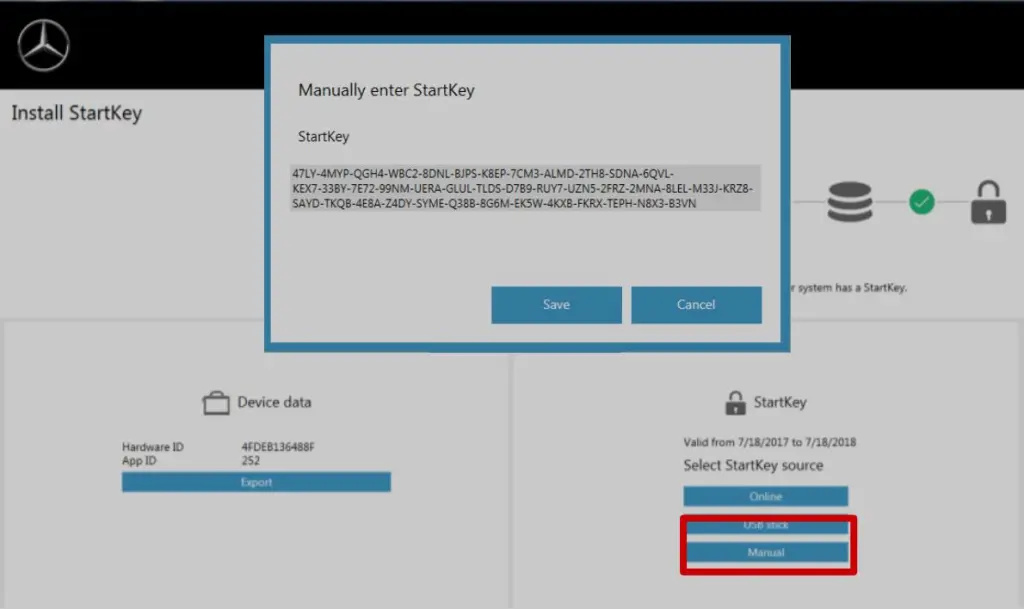Click the database stack icon
This screenshot has width=1024, height=609.
[x=850, y=202]
